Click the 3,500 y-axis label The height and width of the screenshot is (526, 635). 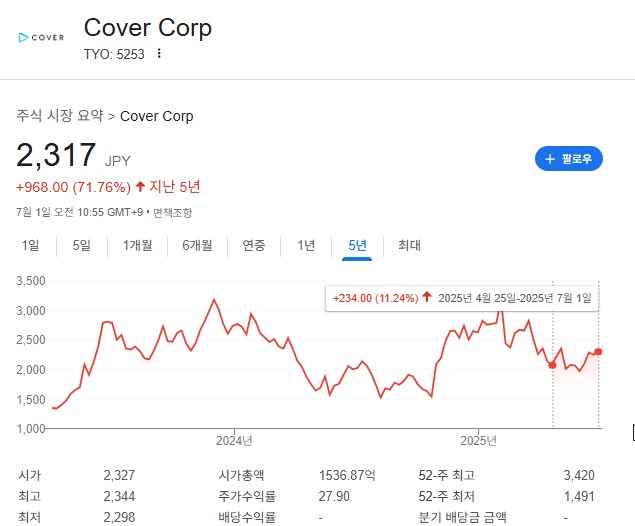[x=31, y=281]
